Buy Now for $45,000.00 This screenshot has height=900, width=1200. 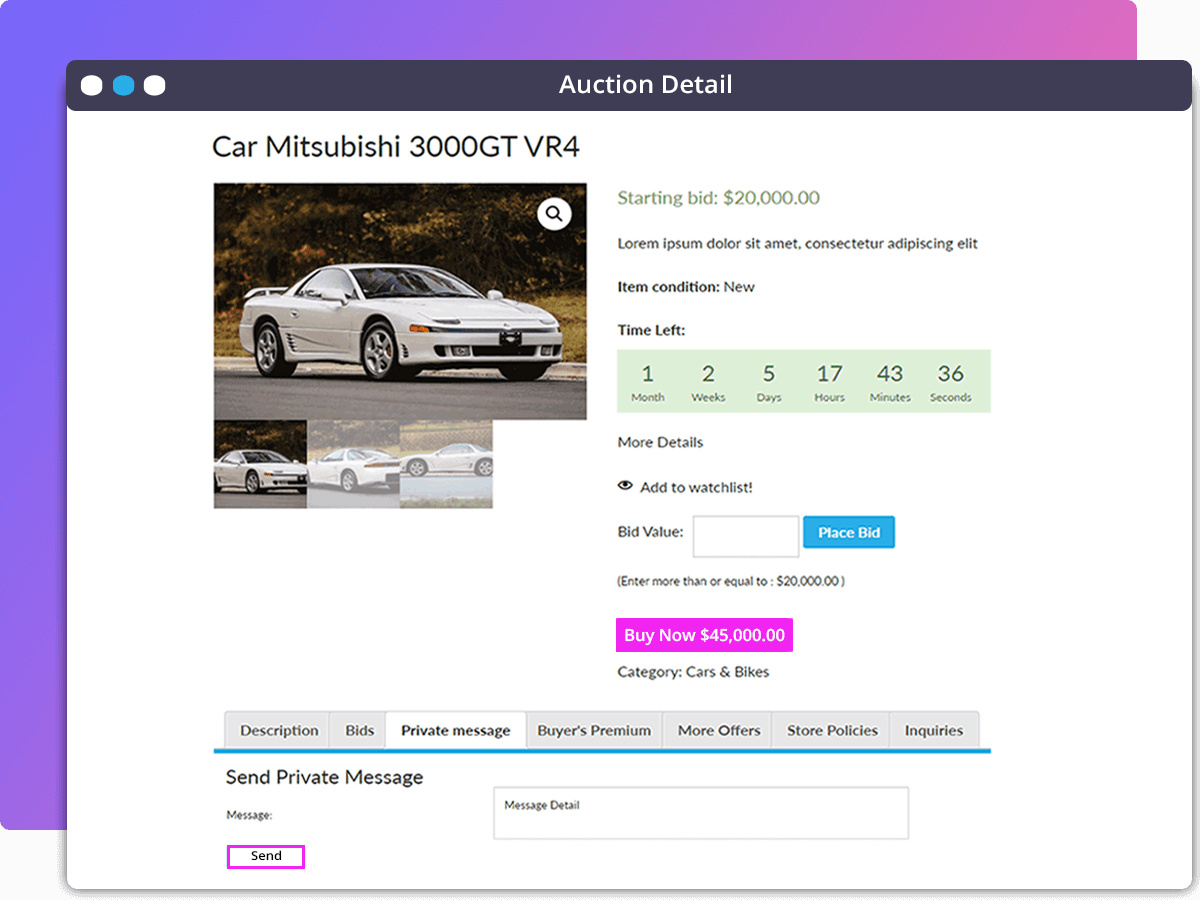tap(704, 635)
